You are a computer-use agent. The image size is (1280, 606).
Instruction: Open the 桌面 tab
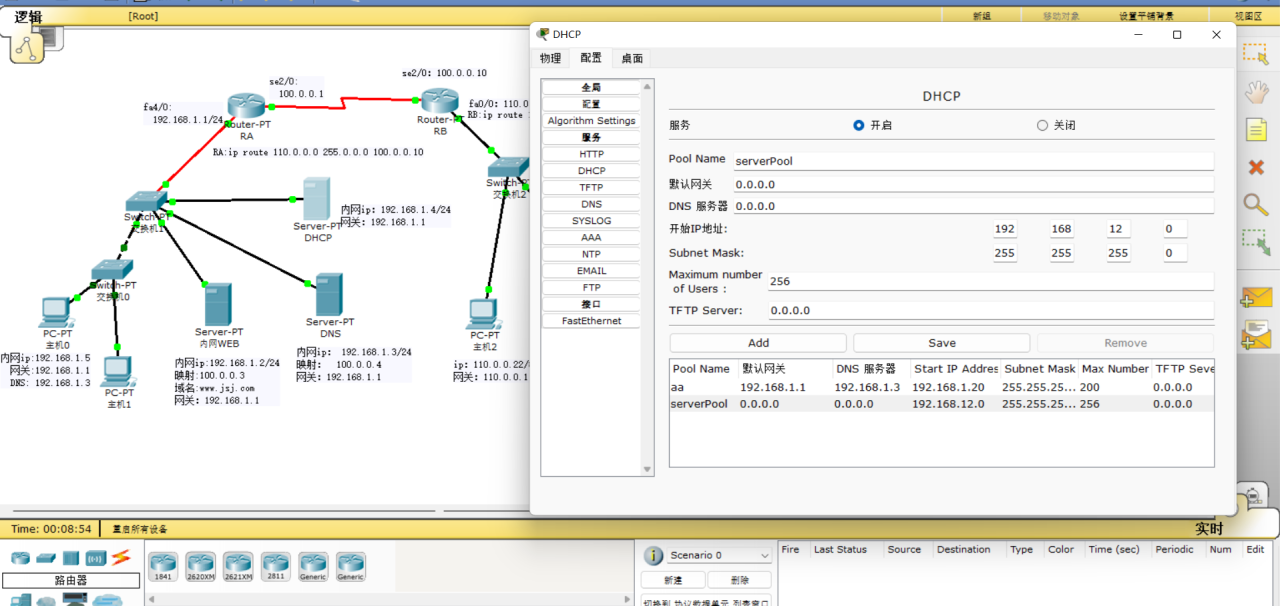632,59
